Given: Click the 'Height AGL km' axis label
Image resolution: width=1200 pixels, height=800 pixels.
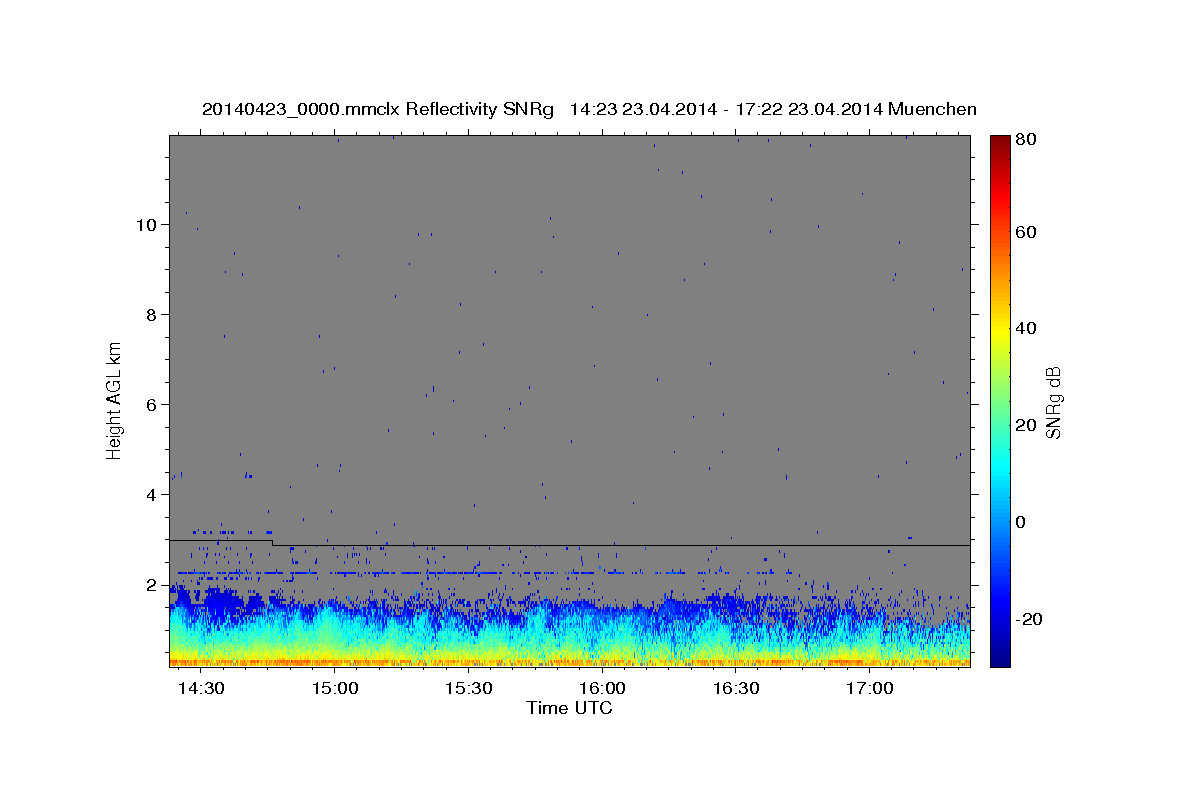Looking at the screenshot, I should tap(114, 400).
